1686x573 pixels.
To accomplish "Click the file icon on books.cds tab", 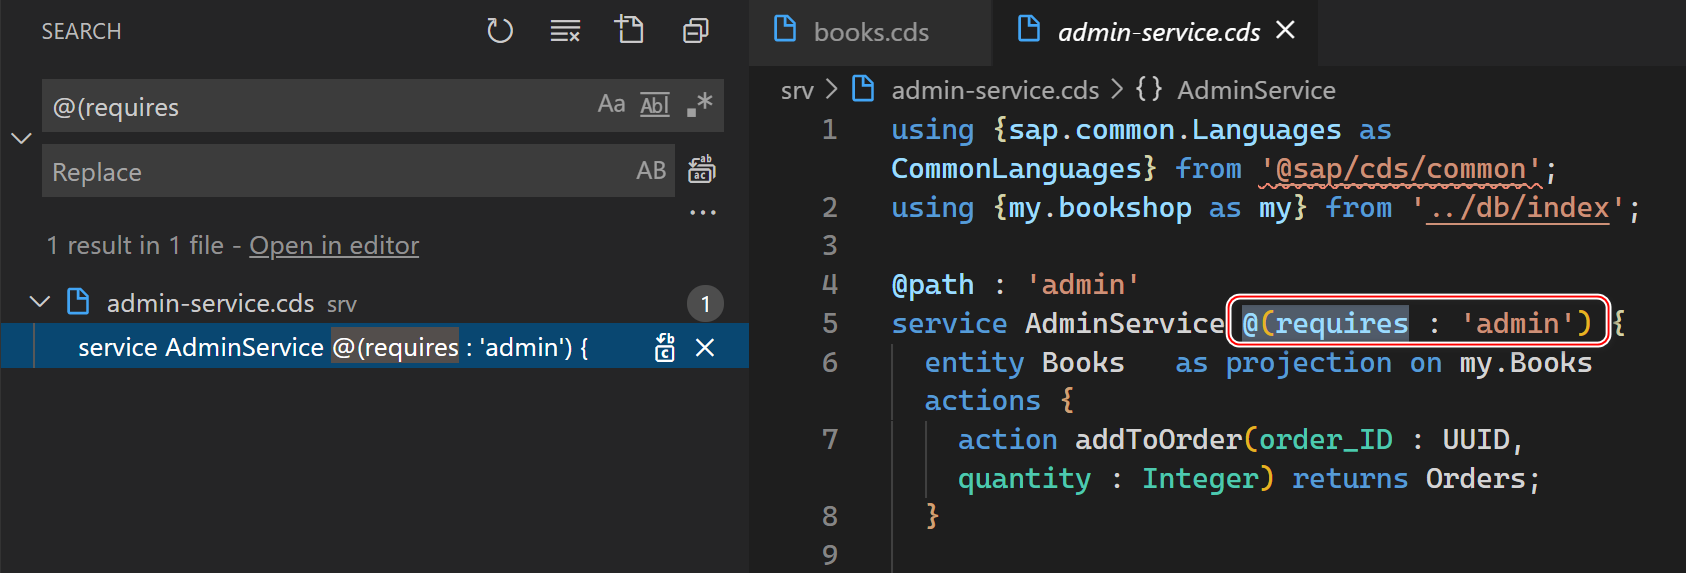I will tap(785, 30).
